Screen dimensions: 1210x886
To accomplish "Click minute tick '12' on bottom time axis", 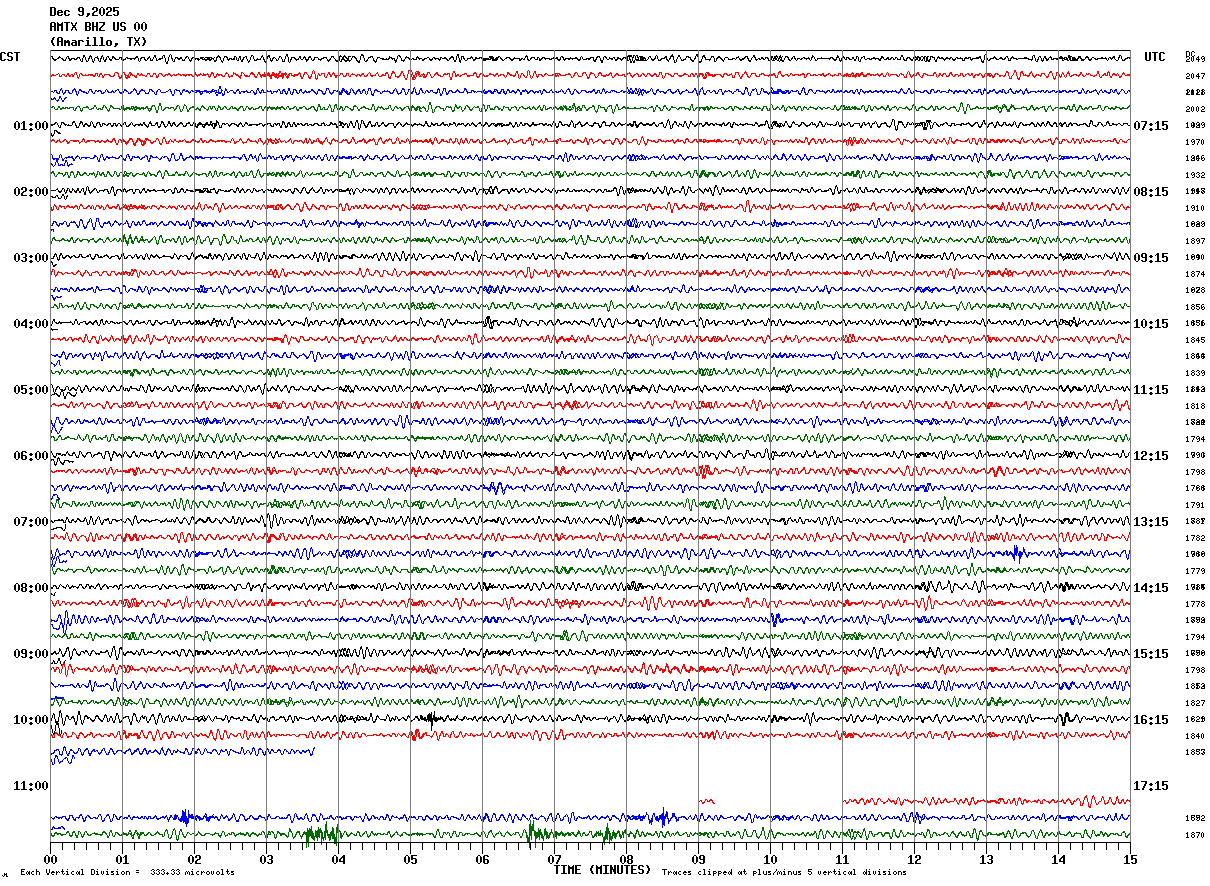I will click(914, 859).
